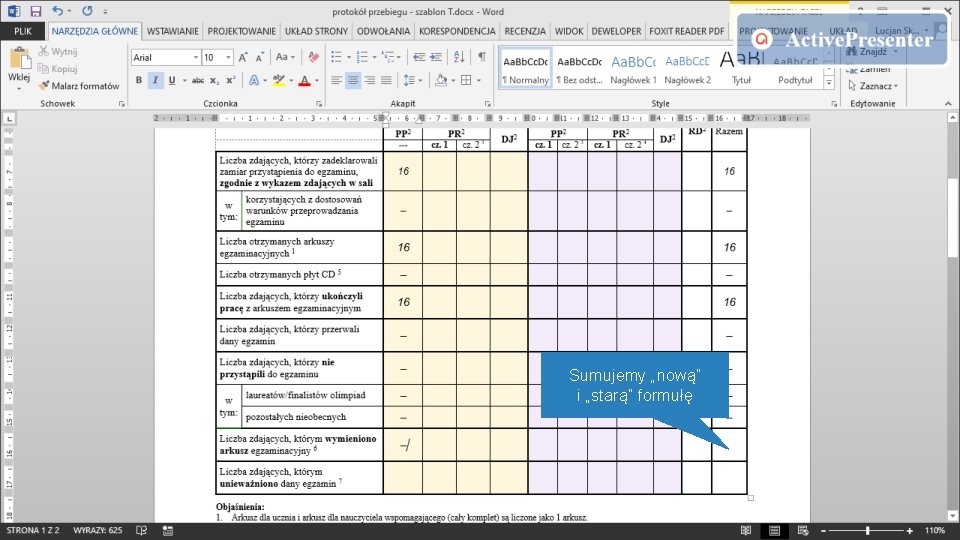Open the FOXIT READER PDF tab
This screenshot has height=540, width=960.
point(686,31)
